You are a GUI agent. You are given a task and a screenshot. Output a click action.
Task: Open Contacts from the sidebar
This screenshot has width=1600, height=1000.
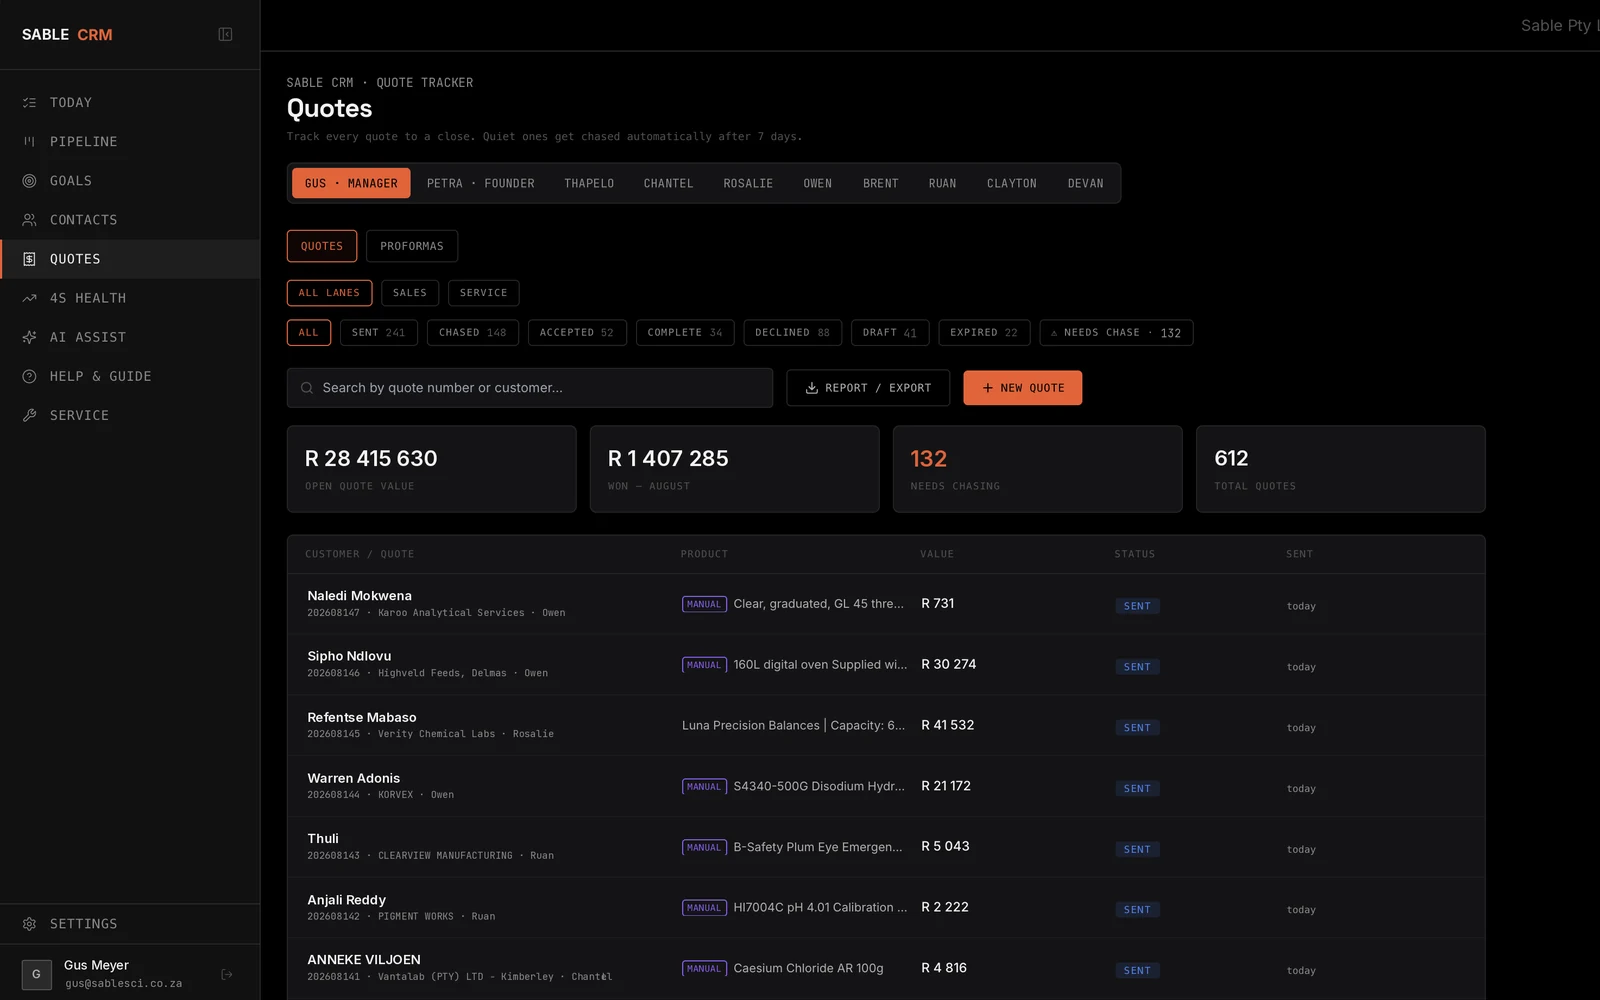[x=130, y=220]
